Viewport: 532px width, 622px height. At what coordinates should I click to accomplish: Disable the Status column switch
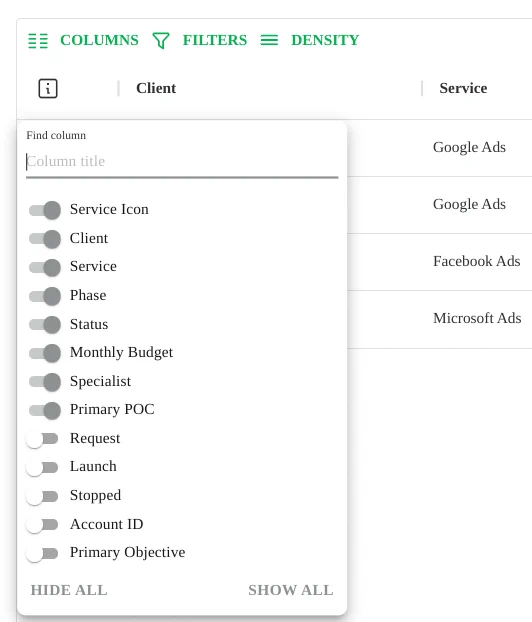(45, 324)
